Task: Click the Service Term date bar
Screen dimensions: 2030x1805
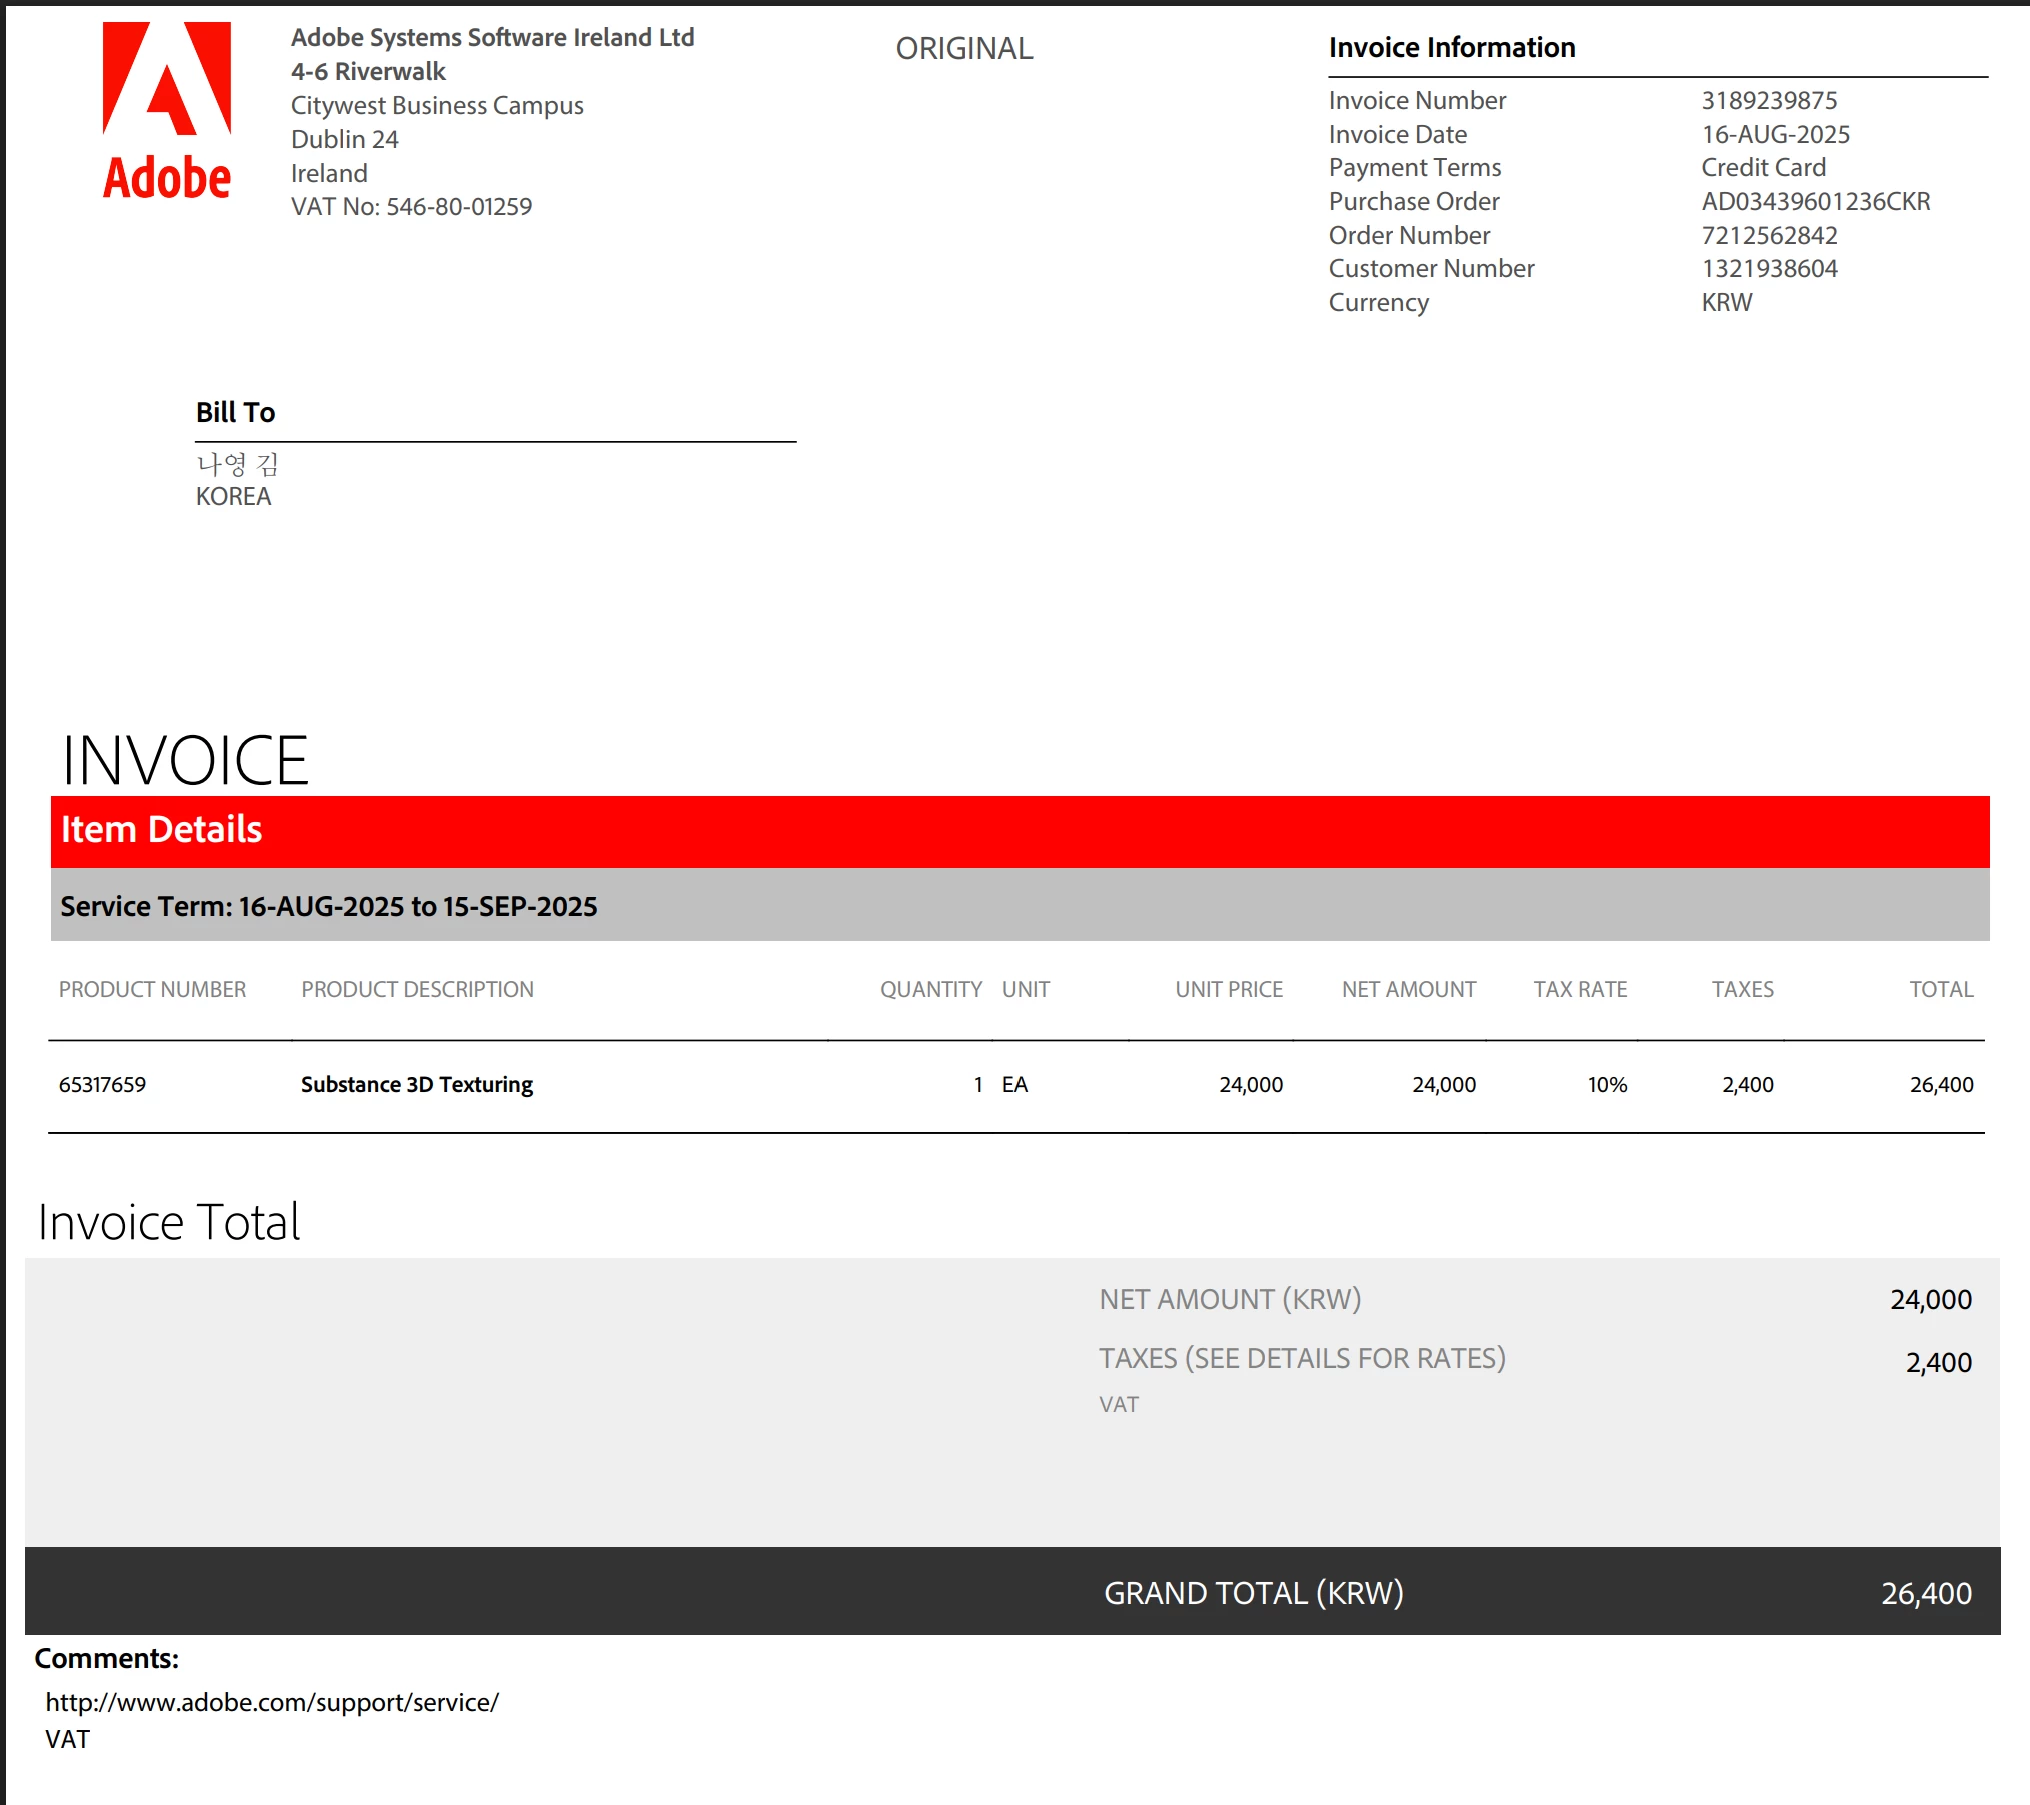Action: (1019, 905)
